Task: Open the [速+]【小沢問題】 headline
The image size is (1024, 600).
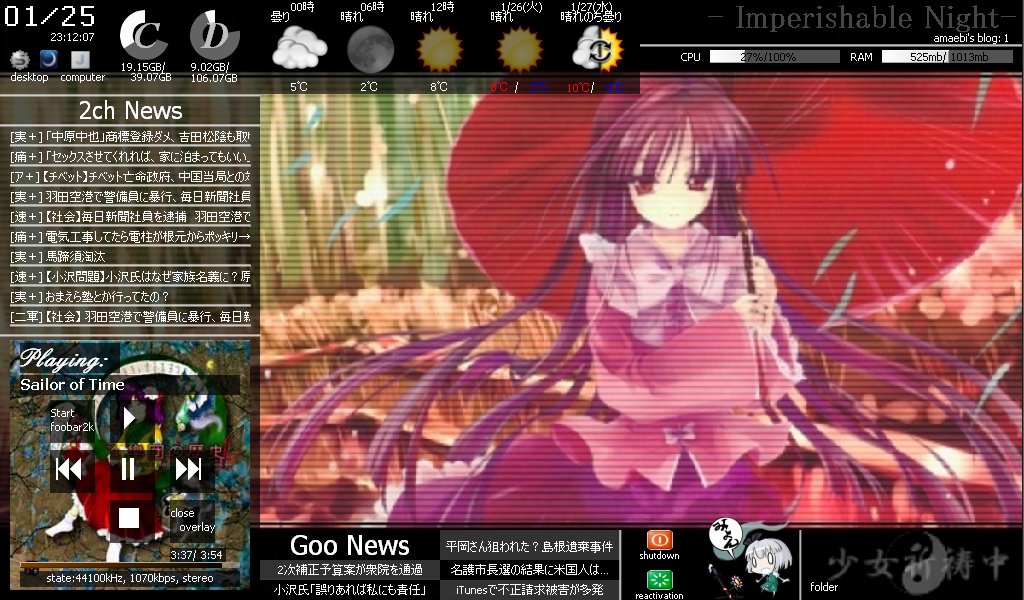Action: point(130,276)
